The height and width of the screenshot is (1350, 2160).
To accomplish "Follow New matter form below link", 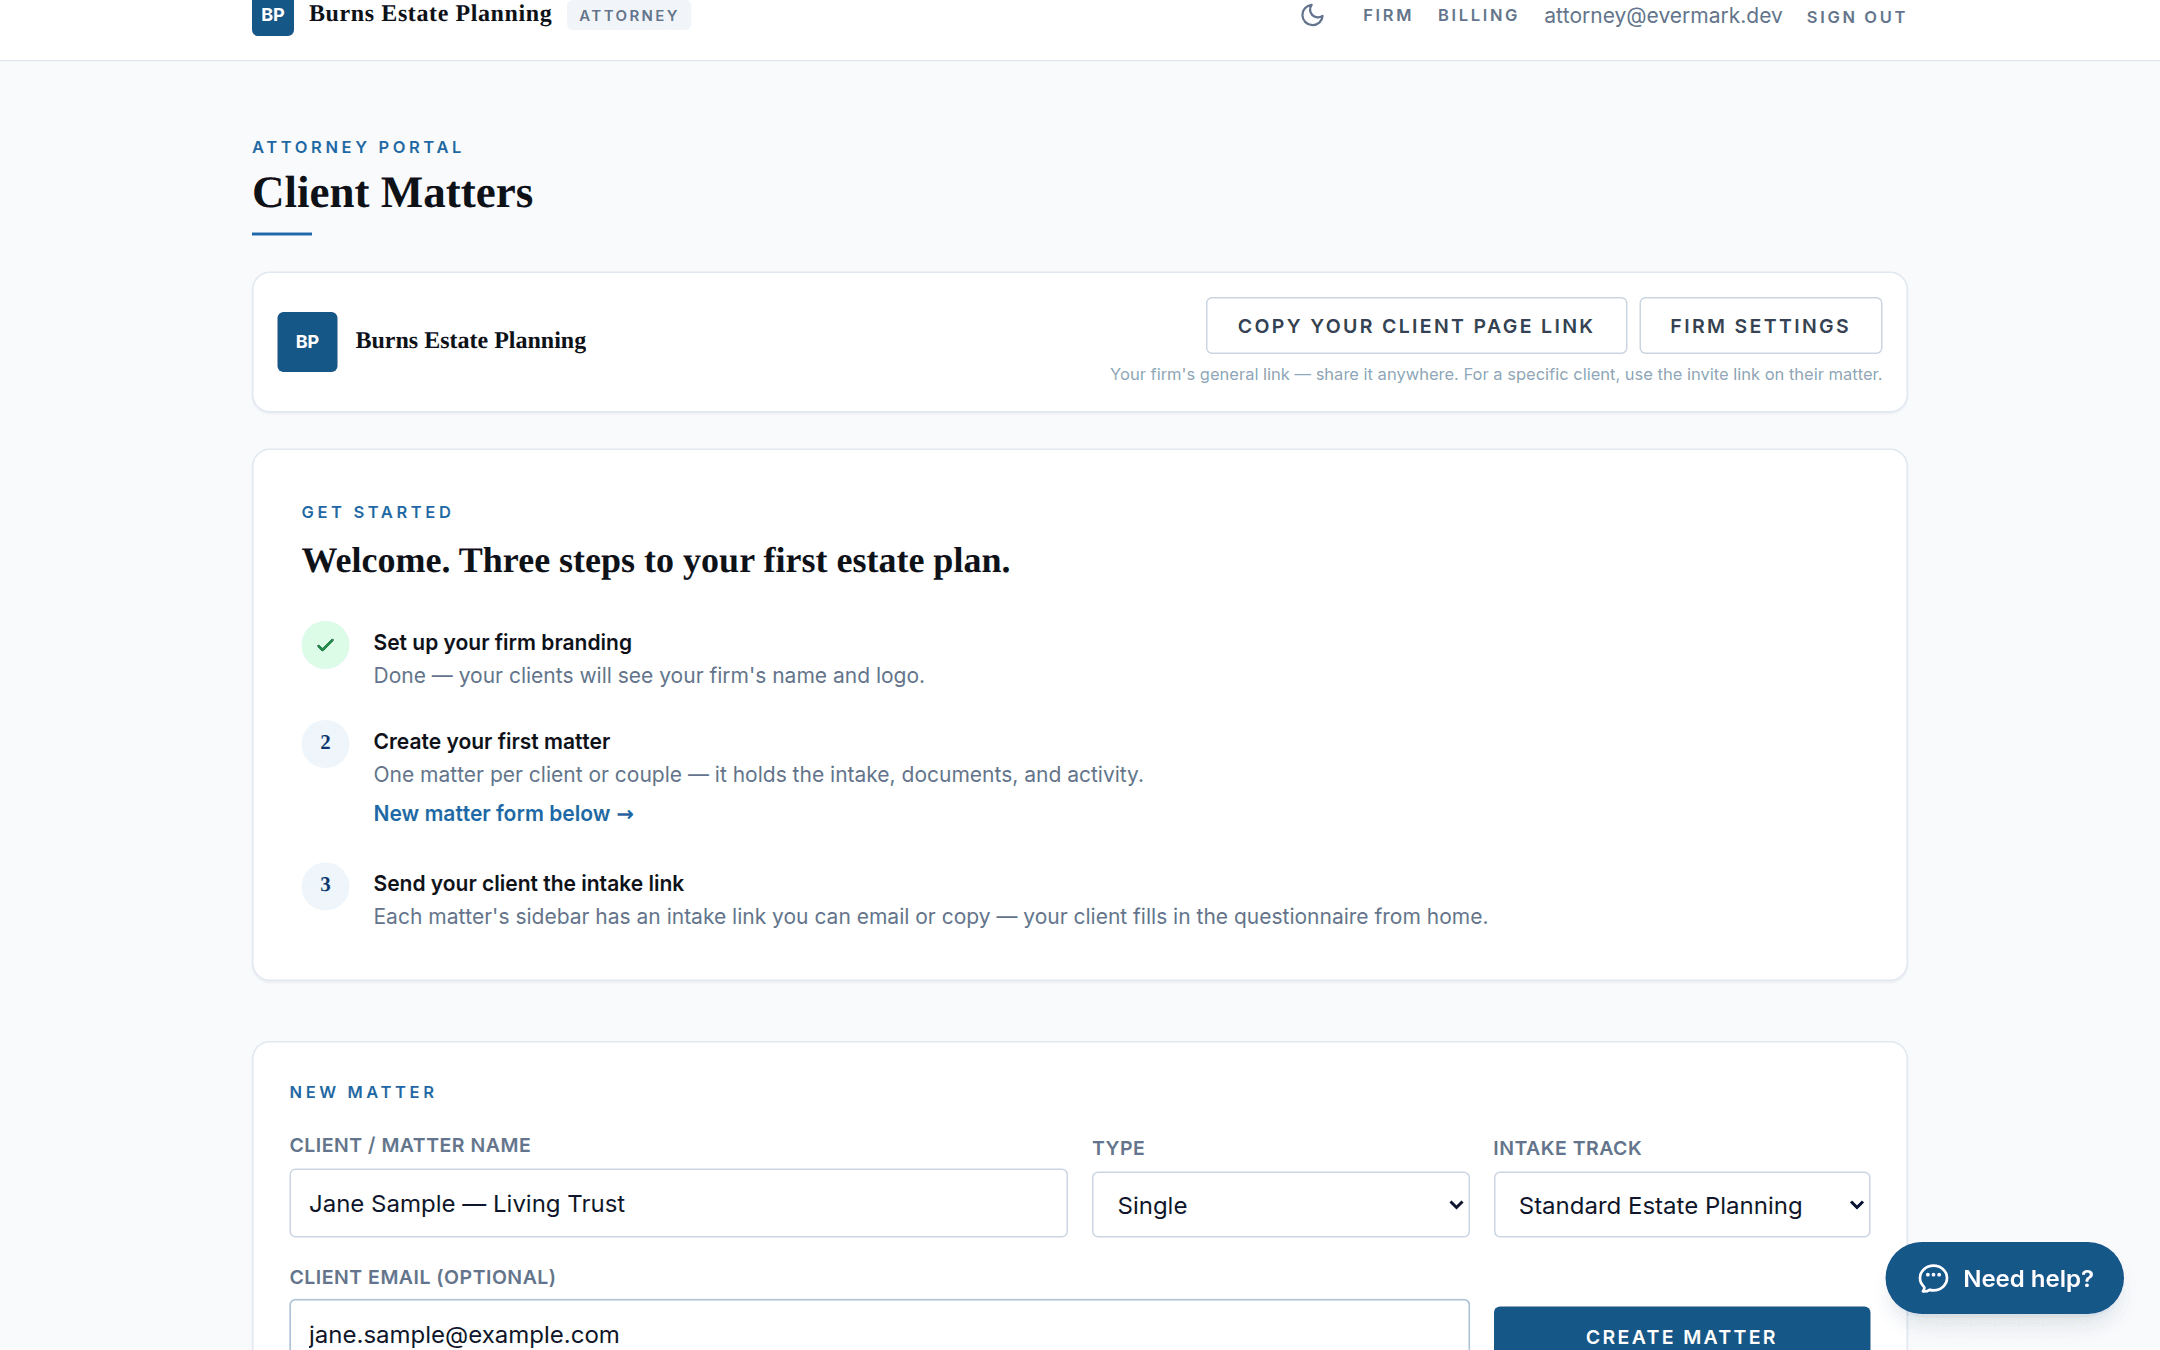I will [x=504, y=814].
